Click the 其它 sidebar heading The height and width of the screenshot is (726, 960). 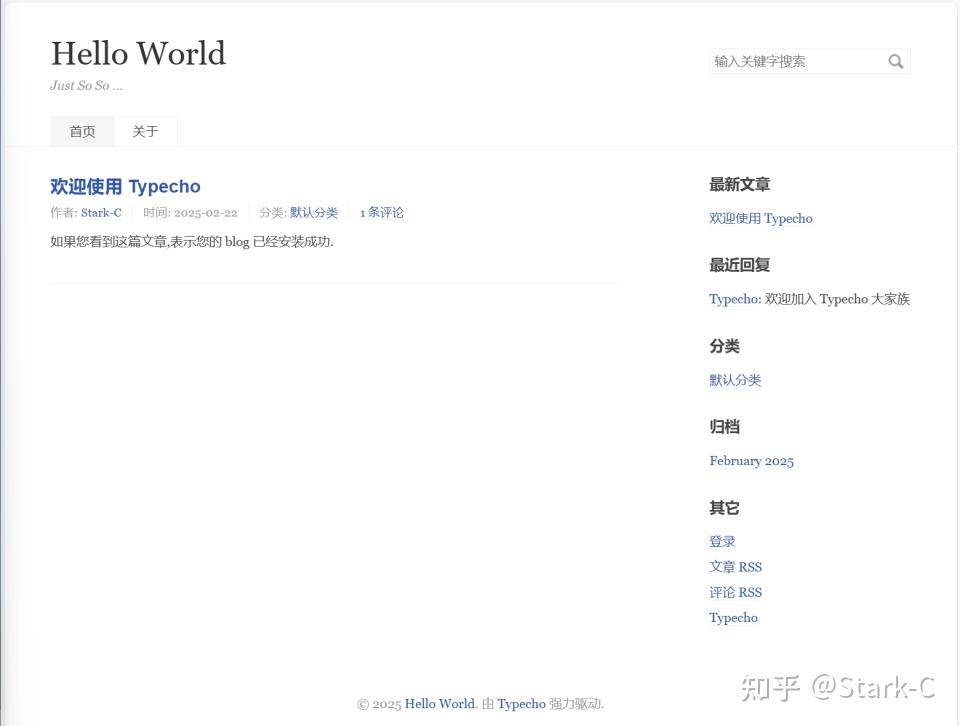pyautogui.click(x=724, y=507)
